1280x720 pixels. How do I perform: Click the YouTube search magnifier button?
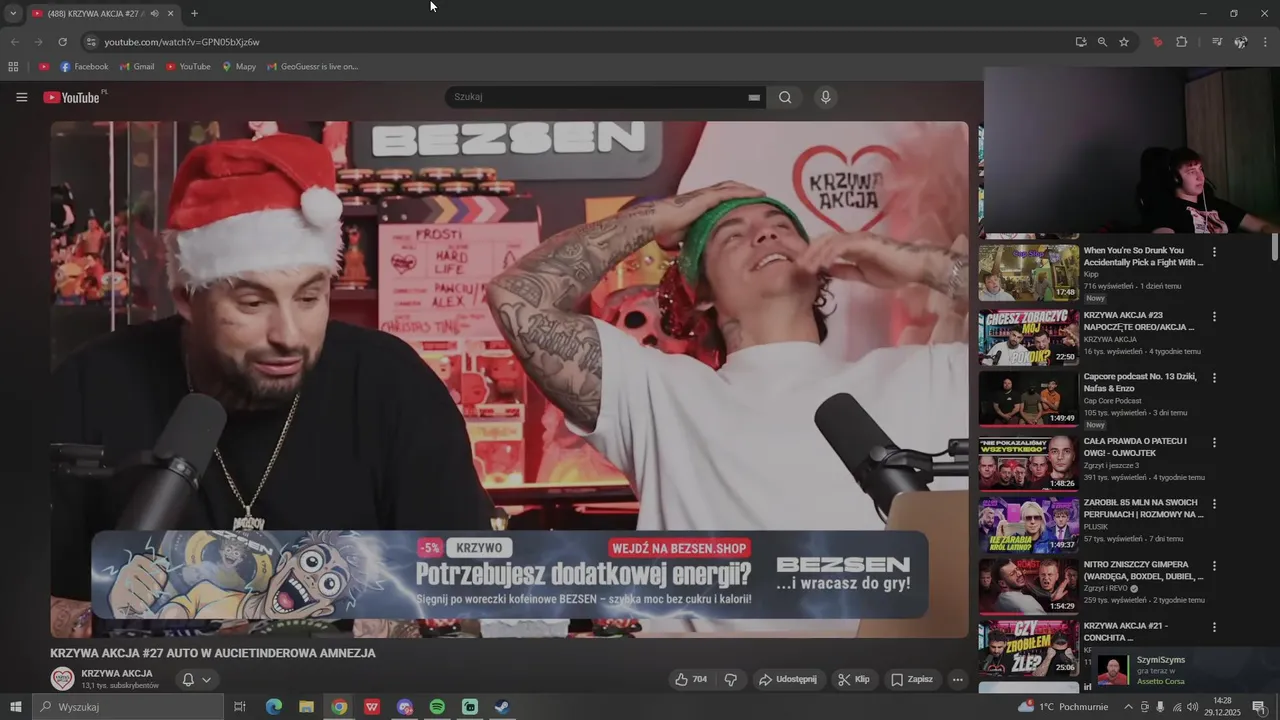[785, 97]
